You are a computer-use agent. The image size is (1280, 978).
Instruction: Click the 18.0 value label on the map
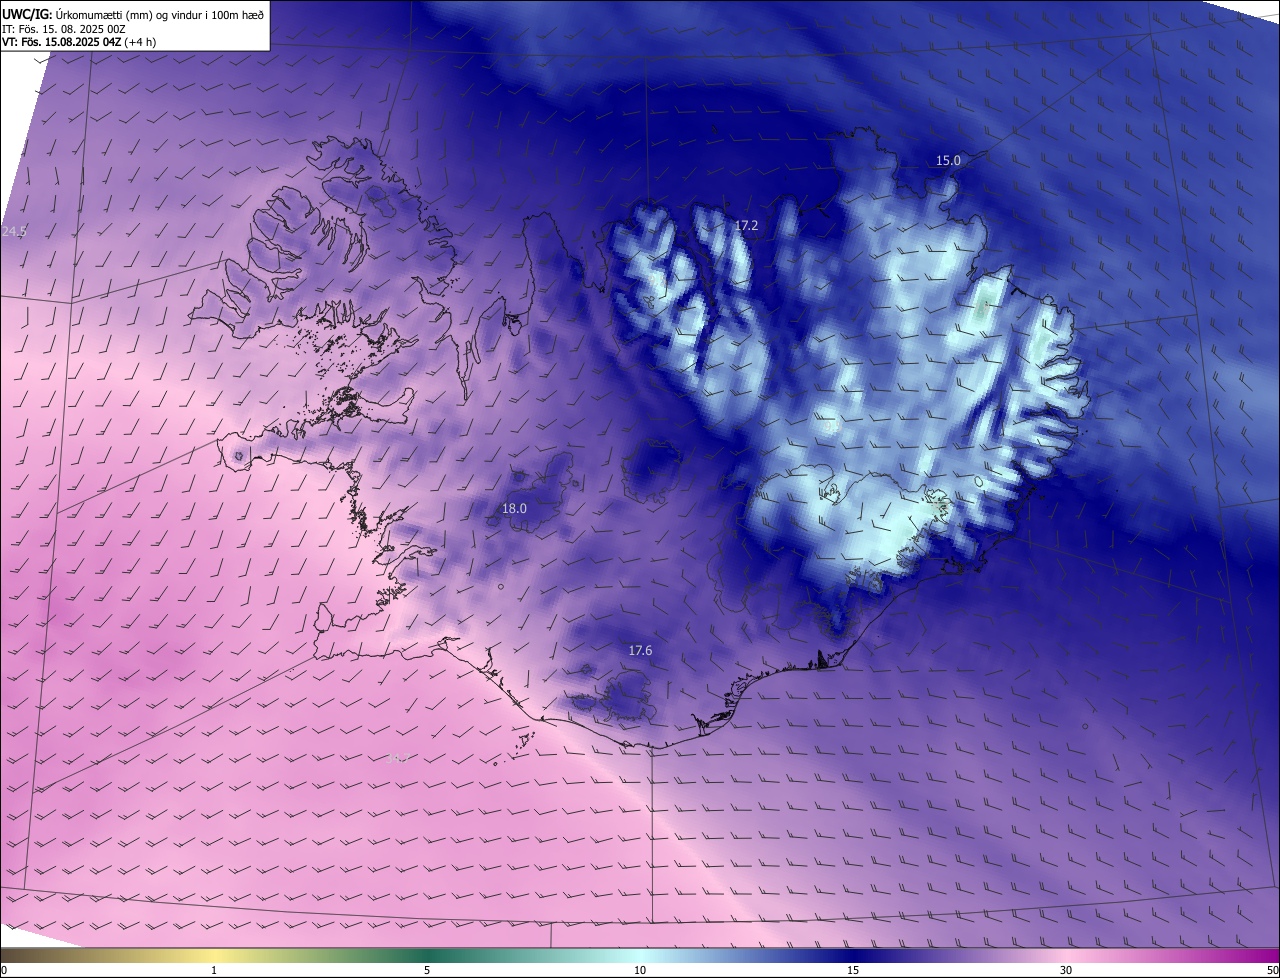pos(514,508)
